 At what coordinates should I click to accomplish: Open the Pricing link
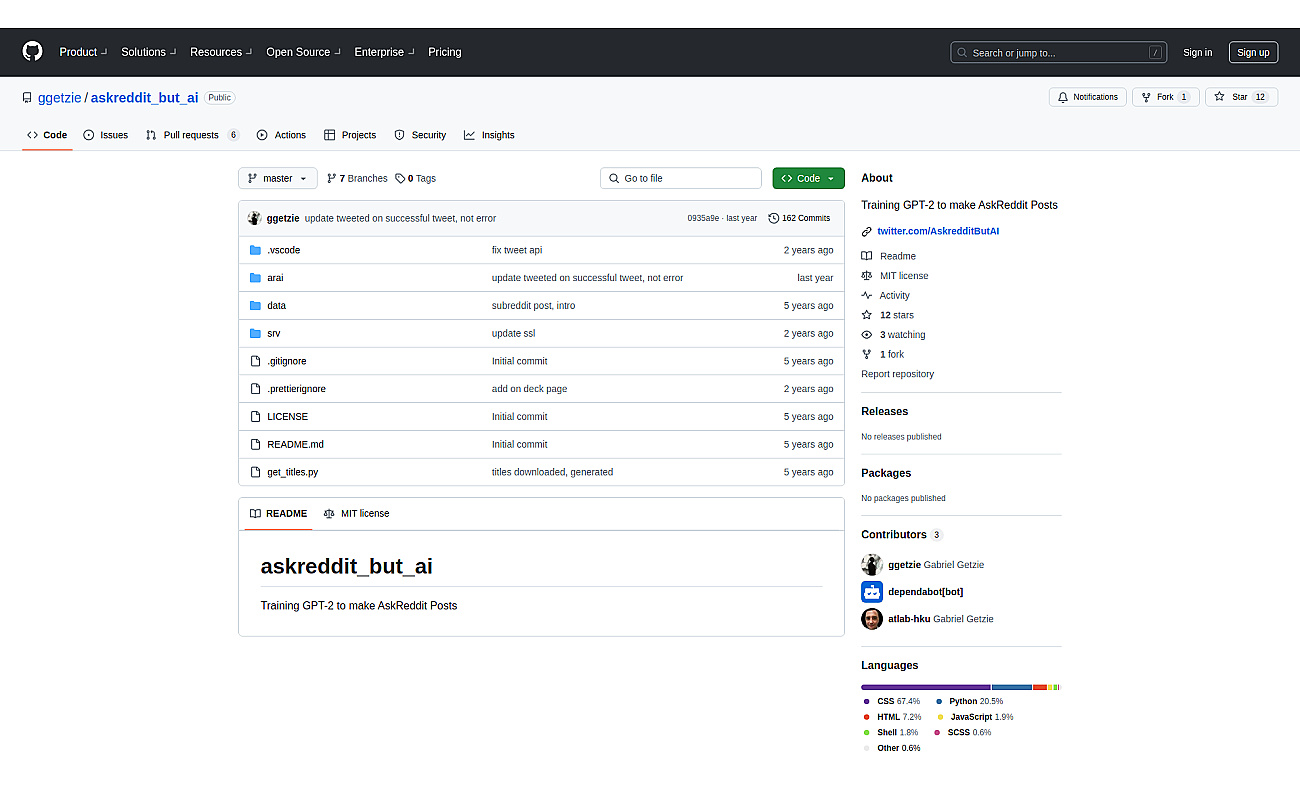[x=445, y=52]
